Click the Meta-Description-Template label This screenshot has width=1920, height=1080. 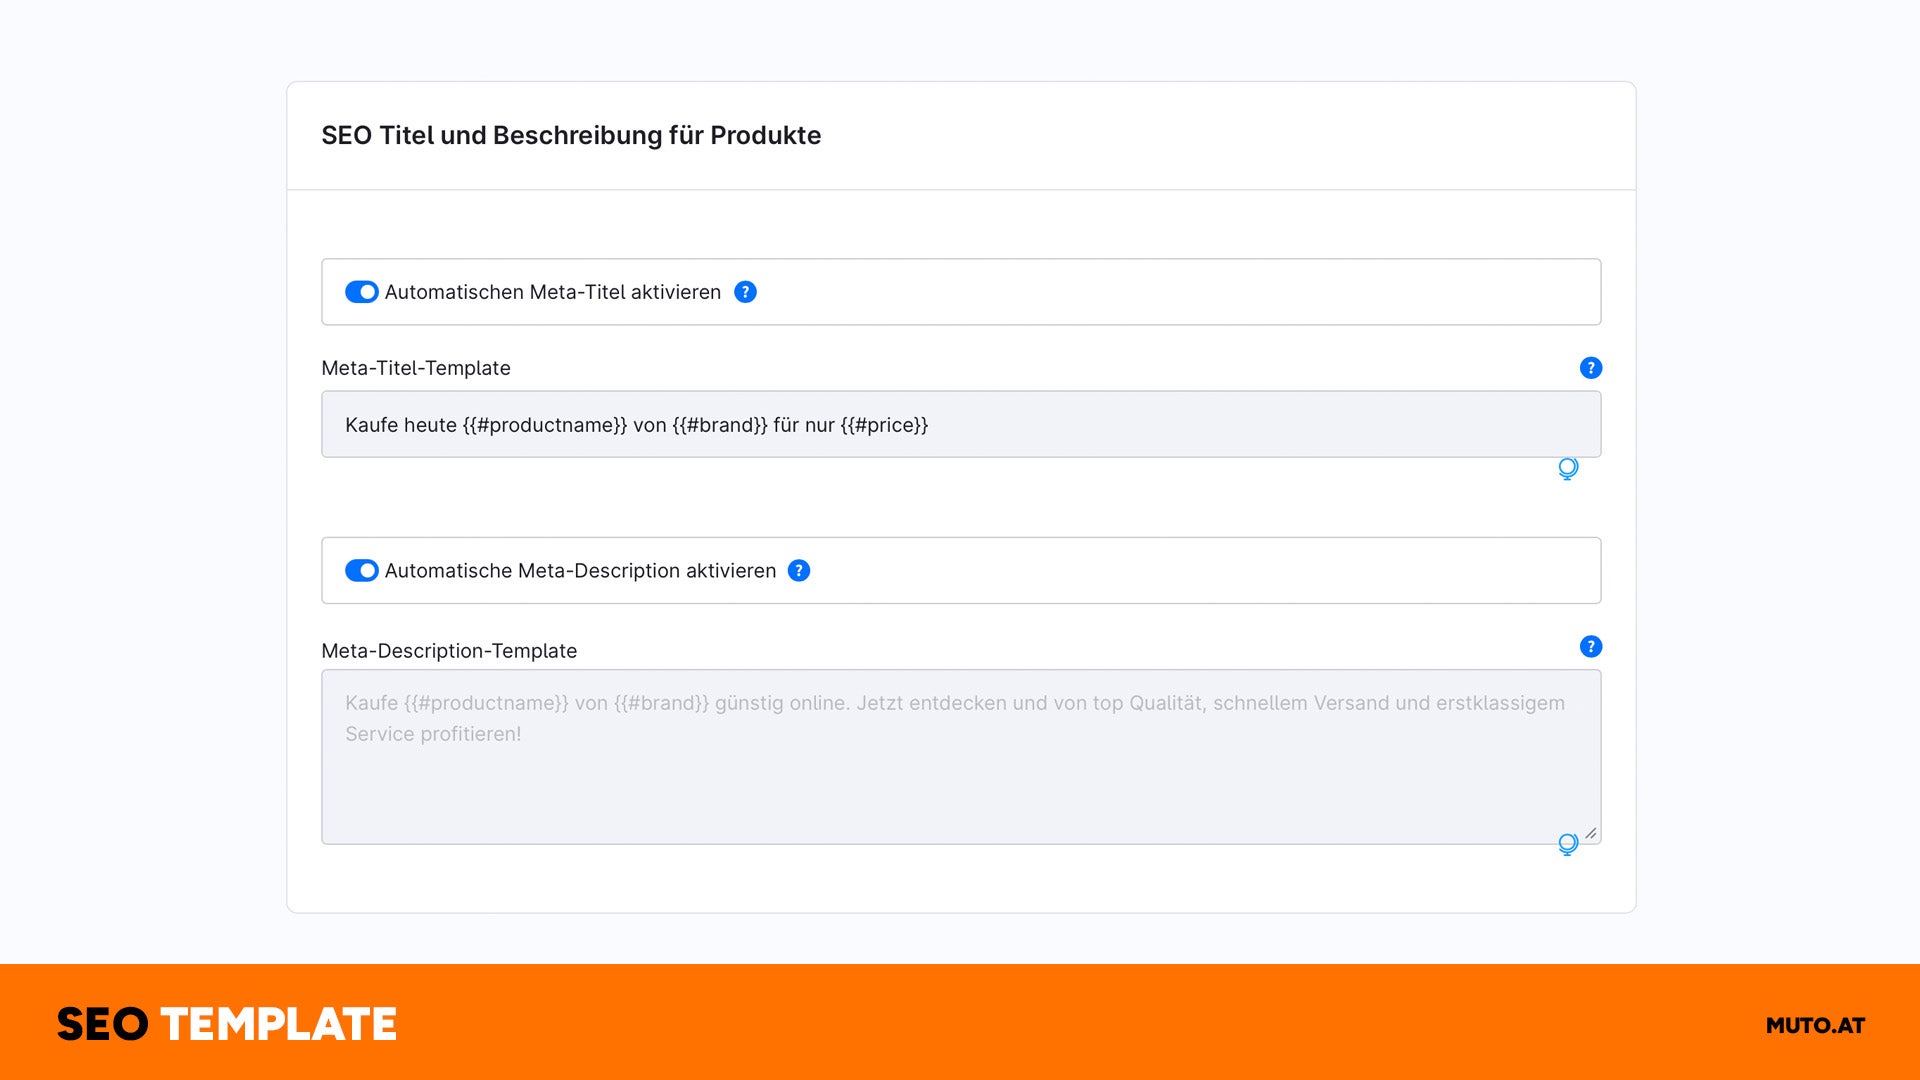click(x=449, y=651)
